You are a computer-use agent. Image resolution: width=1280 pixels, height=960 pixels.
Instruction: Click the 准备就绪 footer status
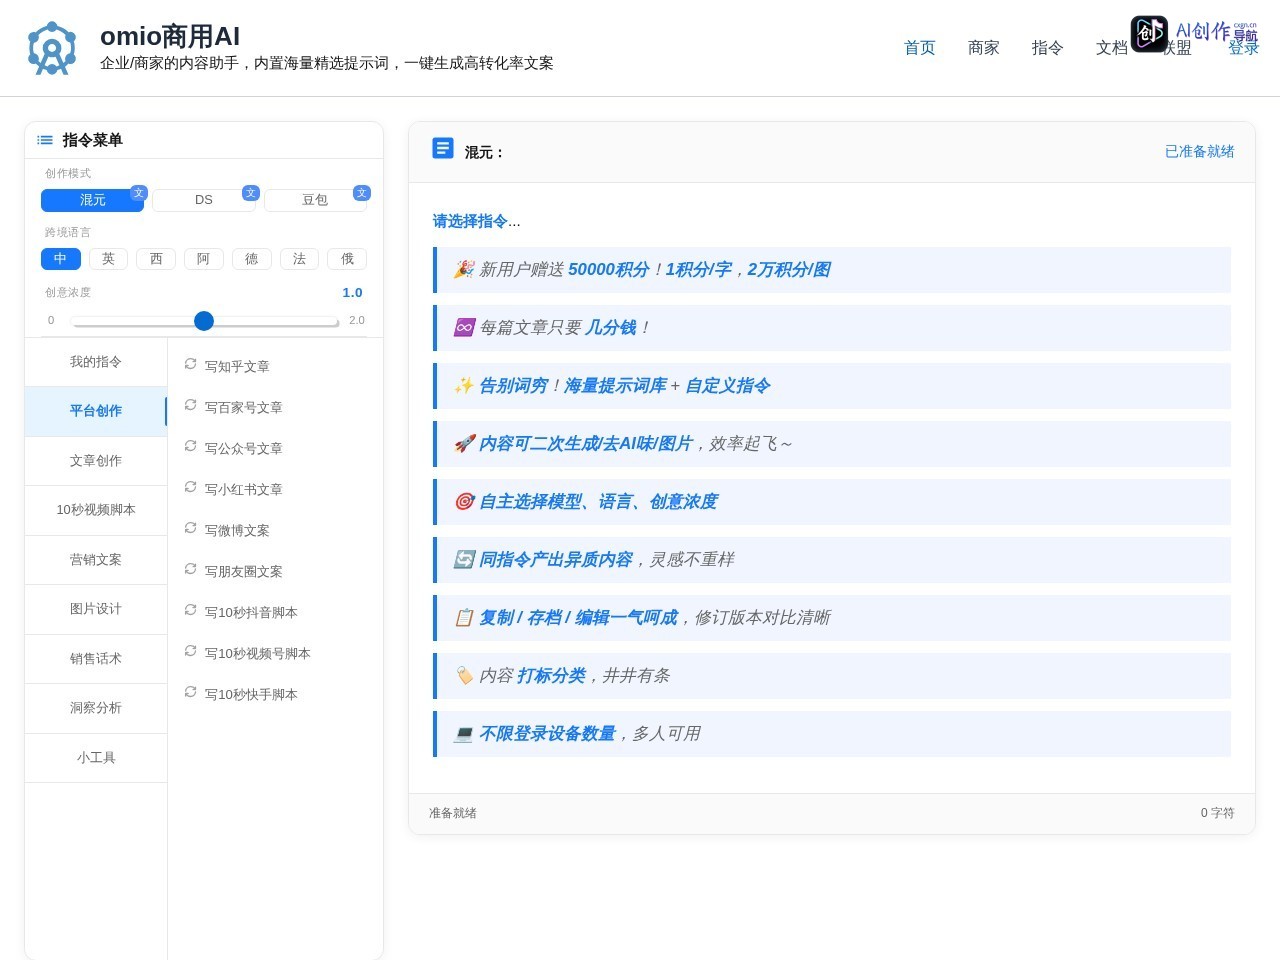pyautogui.click(x=453, y=813)
